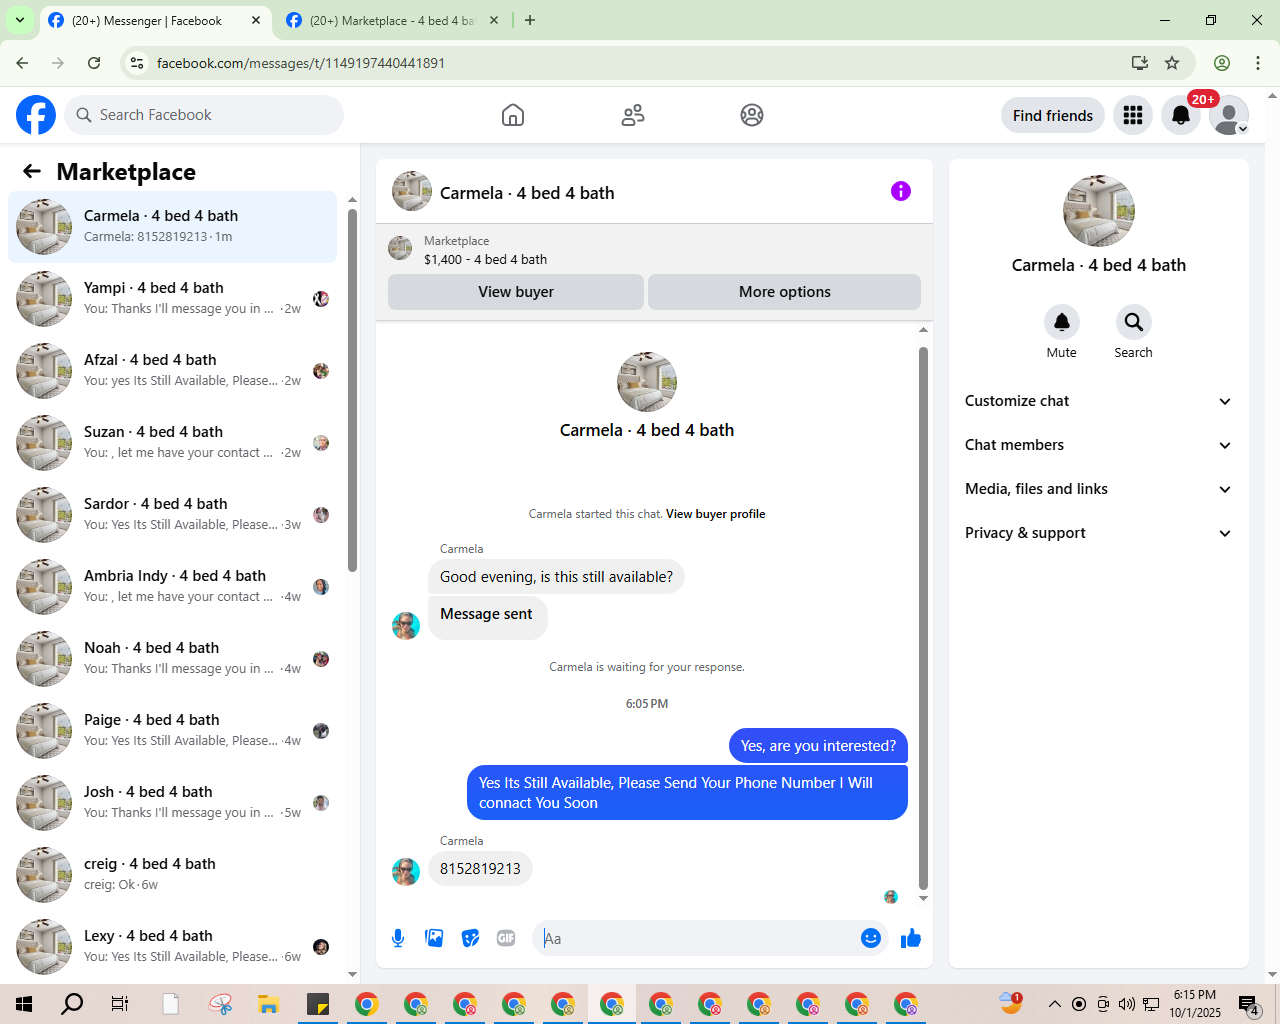The width and height of the screenshot is (1280, 1024).
Task: Open Task View on taskbar
Action: (x=120, y=1004)
